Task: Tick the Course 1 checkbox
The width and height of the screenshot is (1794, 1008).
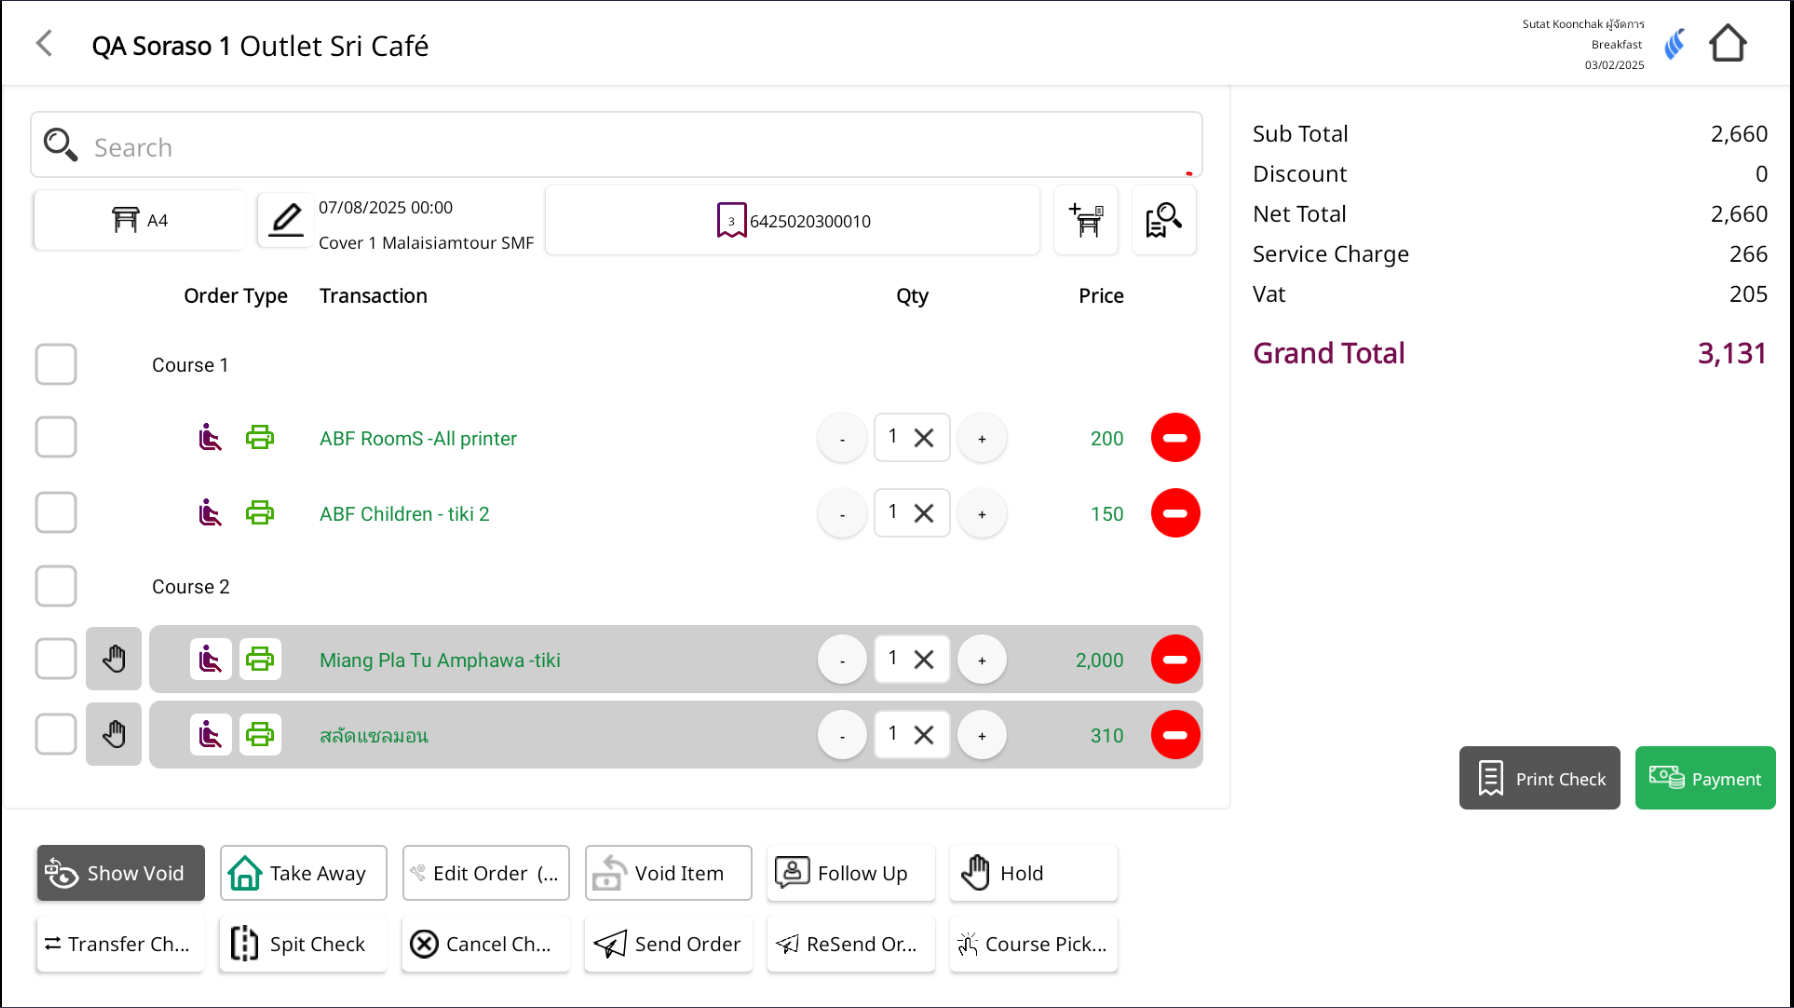Action: pyautogui.click(x=56, y=365)
